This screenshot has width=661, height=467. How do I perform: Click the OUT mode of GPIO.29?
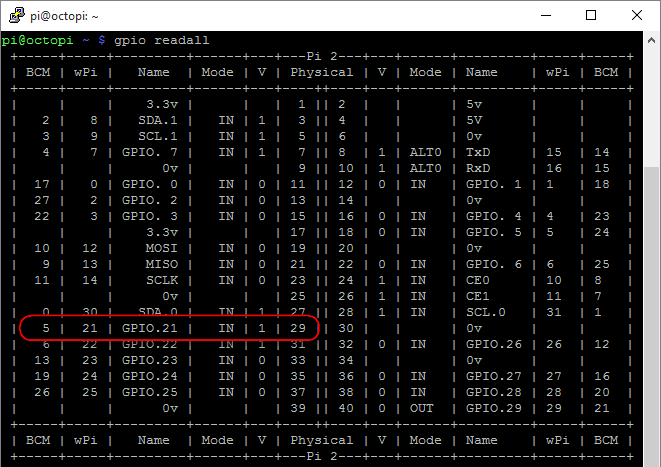pos(422,408)
